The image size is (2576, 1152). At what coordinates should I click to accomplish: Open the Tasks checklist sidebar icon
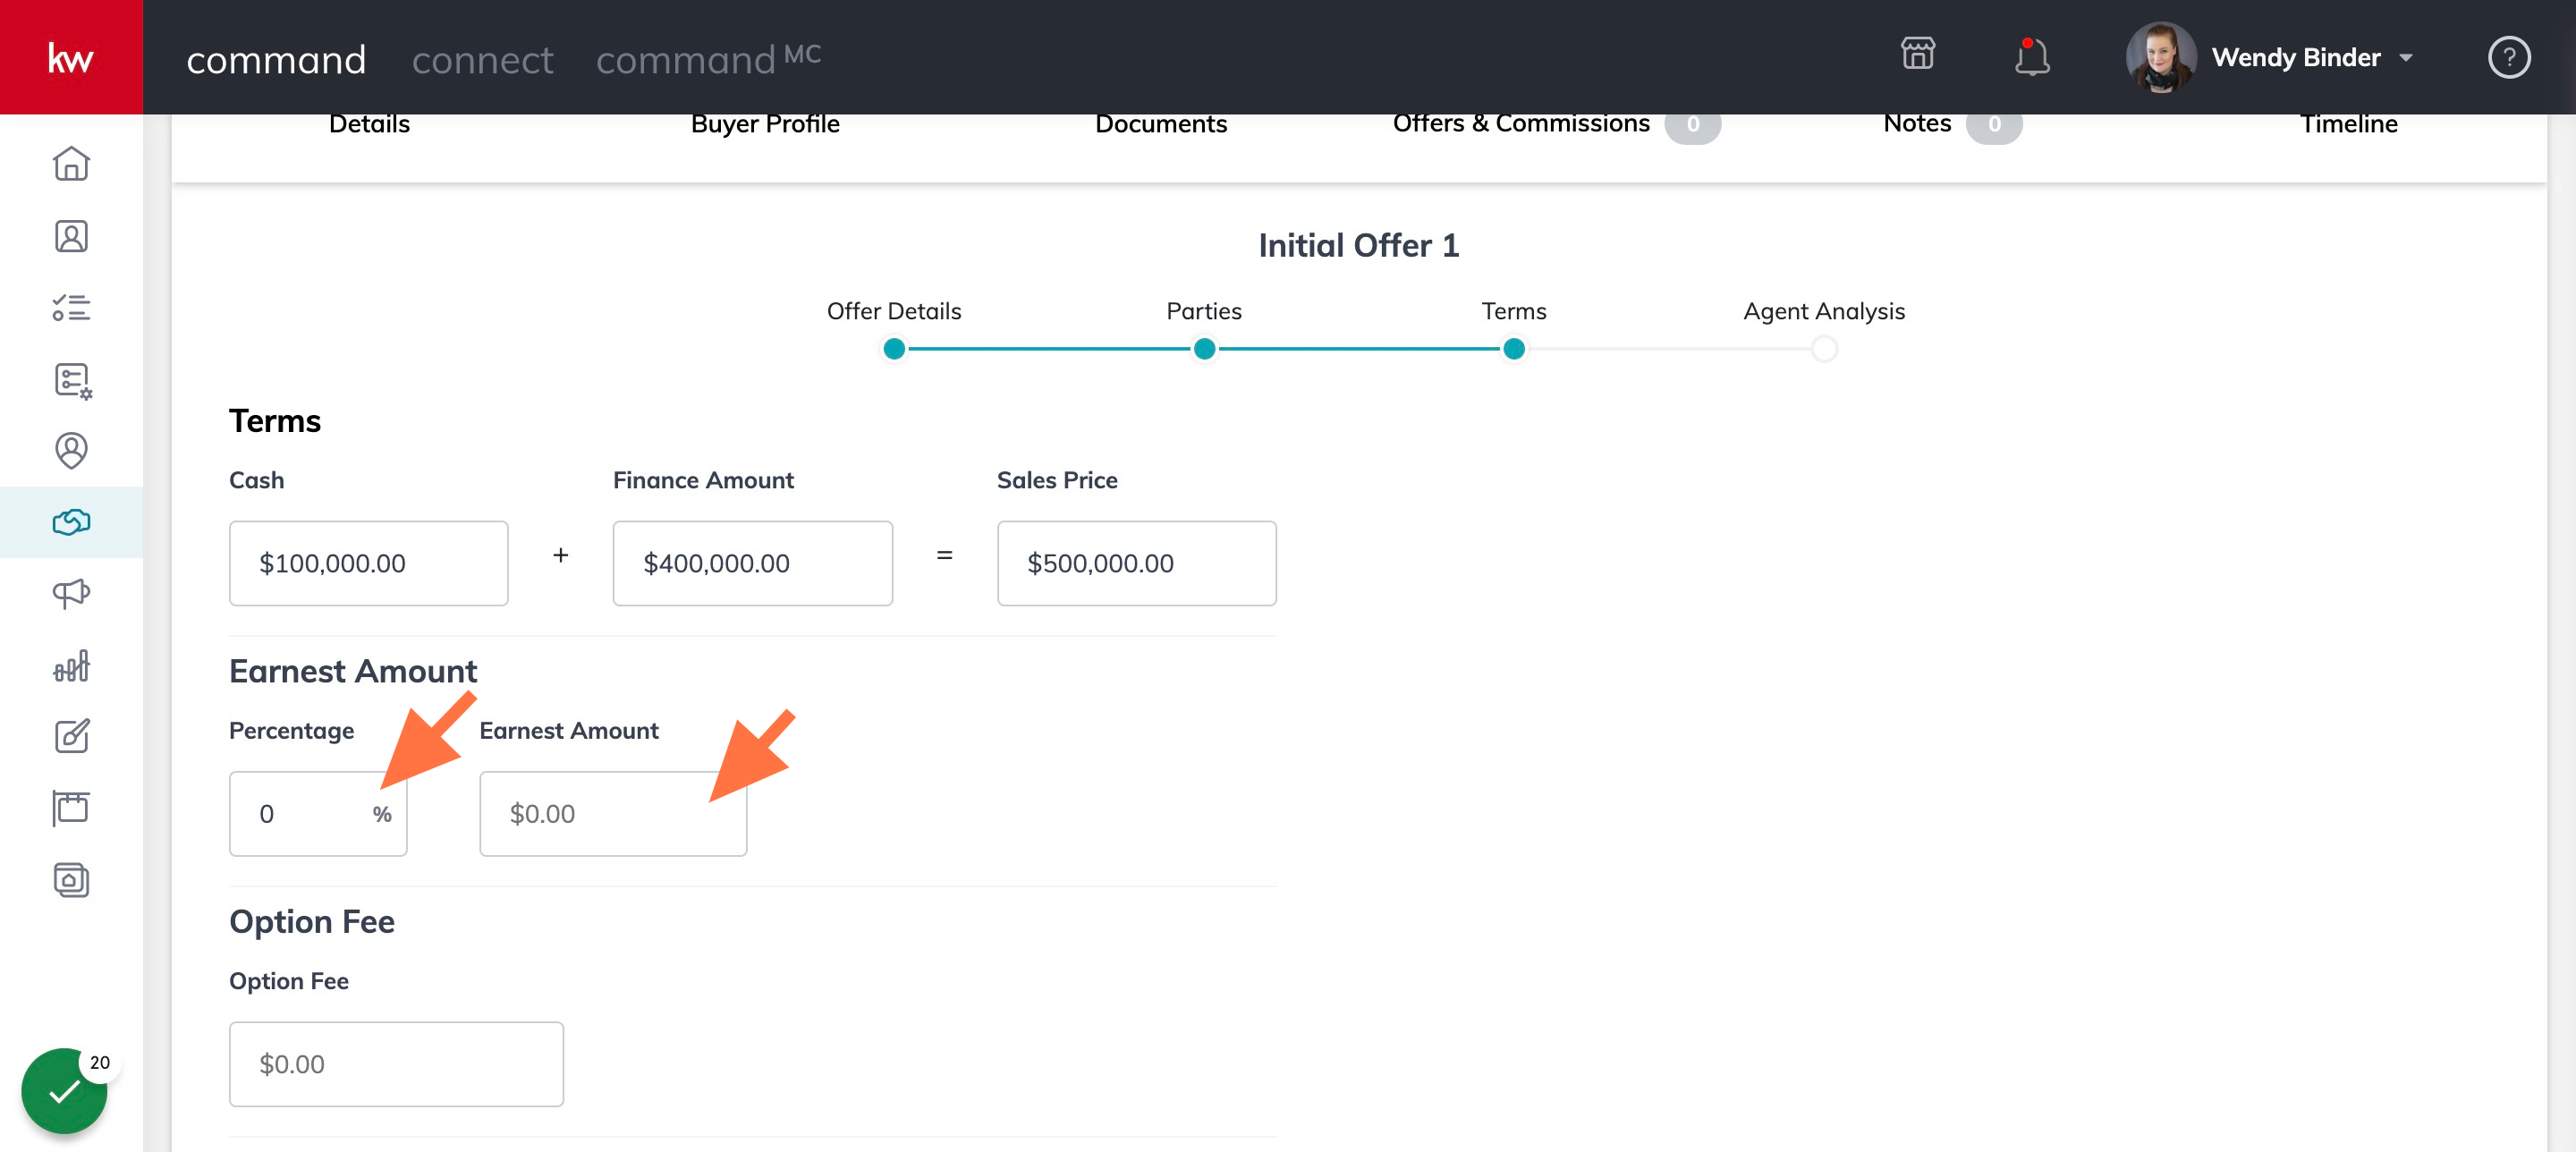click(71, 308)
